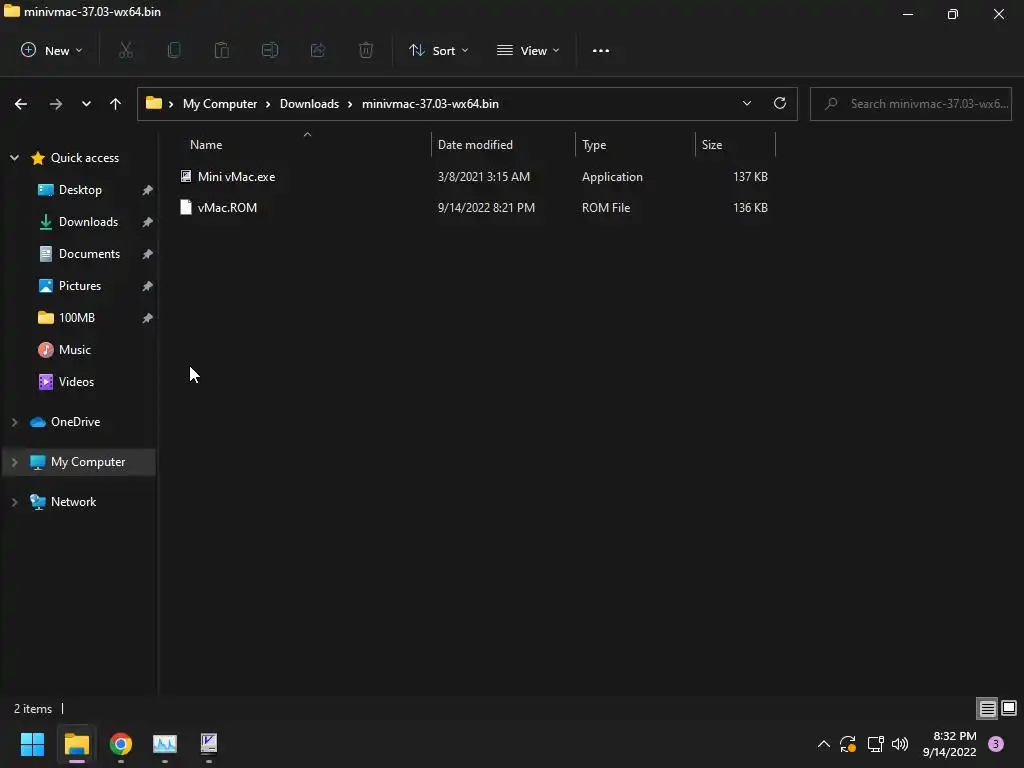
Task: Open the chart monitor taskbar app
Action: pyautogui.click(x=165, y=744)
